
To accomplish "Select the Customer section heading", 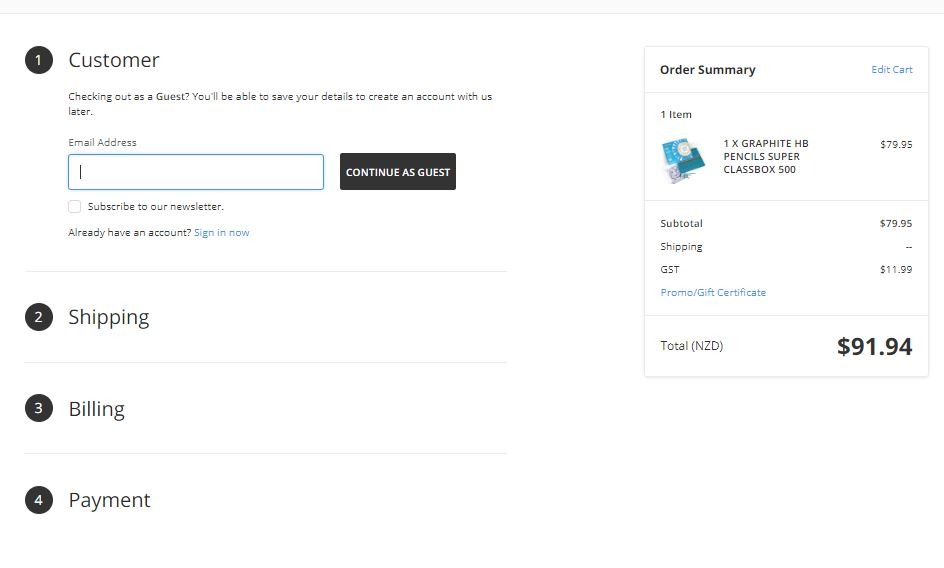I will pyautogui.click(x=114, y=60).
